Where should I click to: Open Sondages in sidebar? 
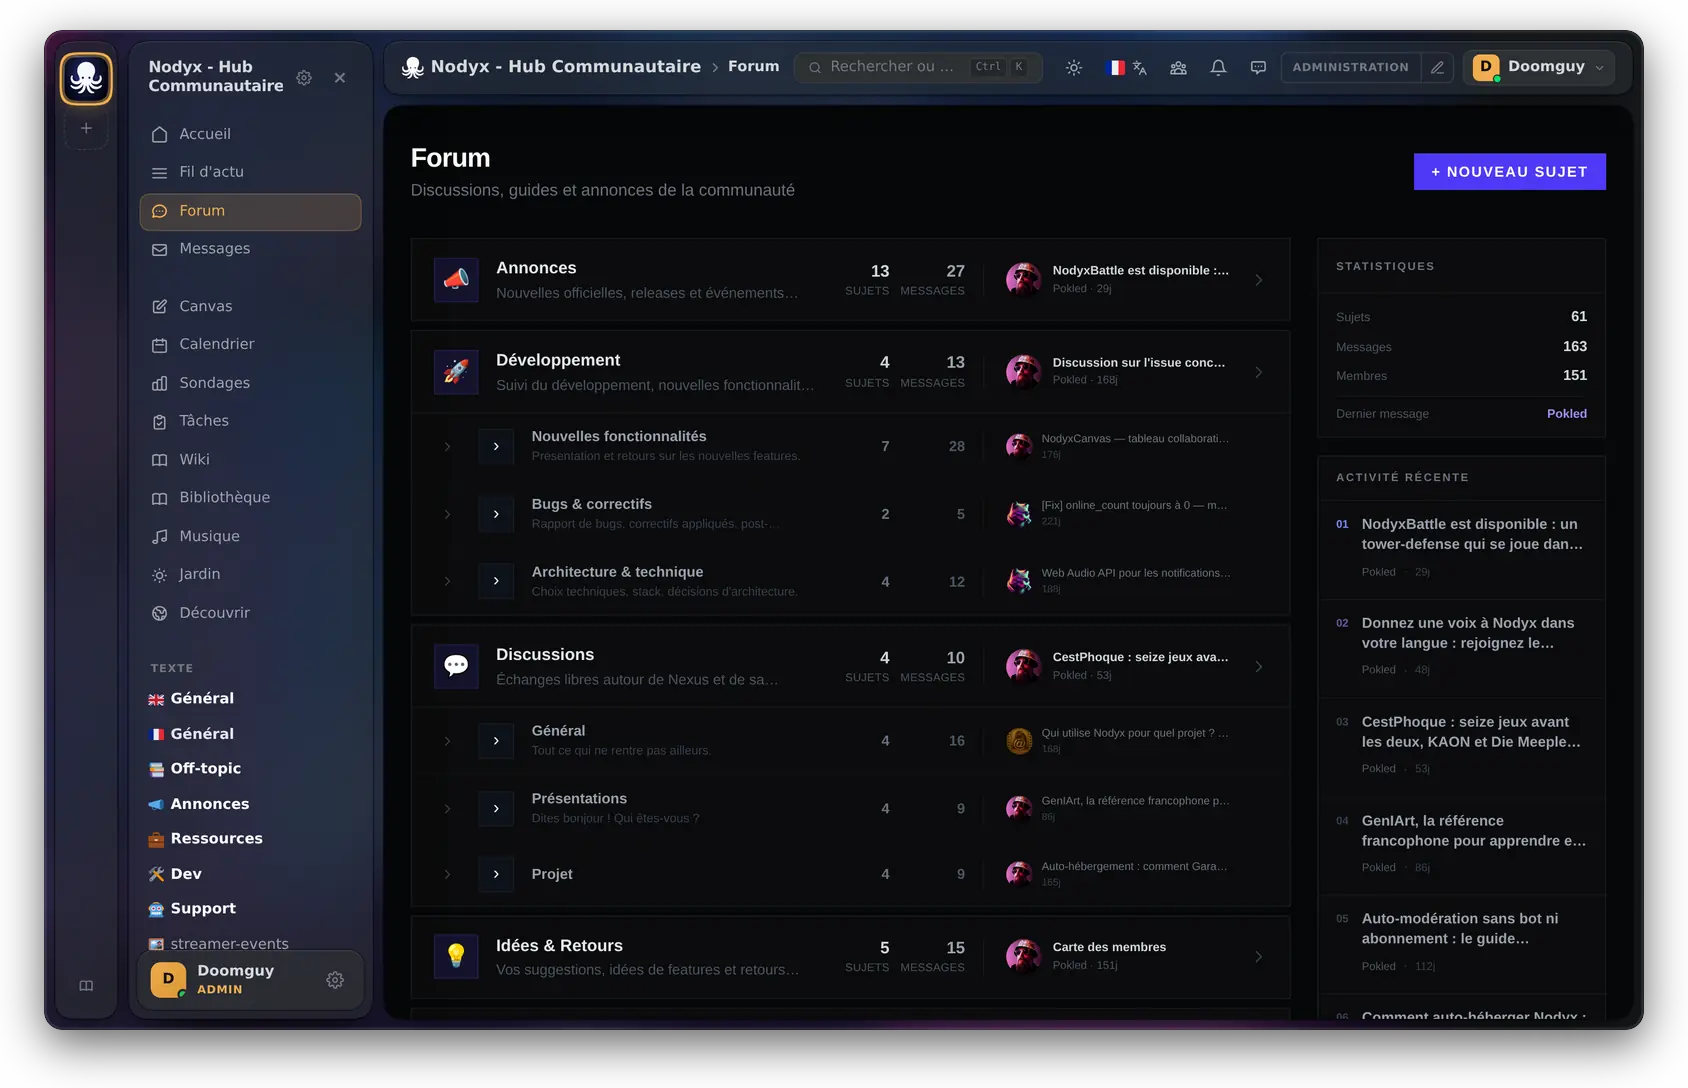click(x=250, y=383)
